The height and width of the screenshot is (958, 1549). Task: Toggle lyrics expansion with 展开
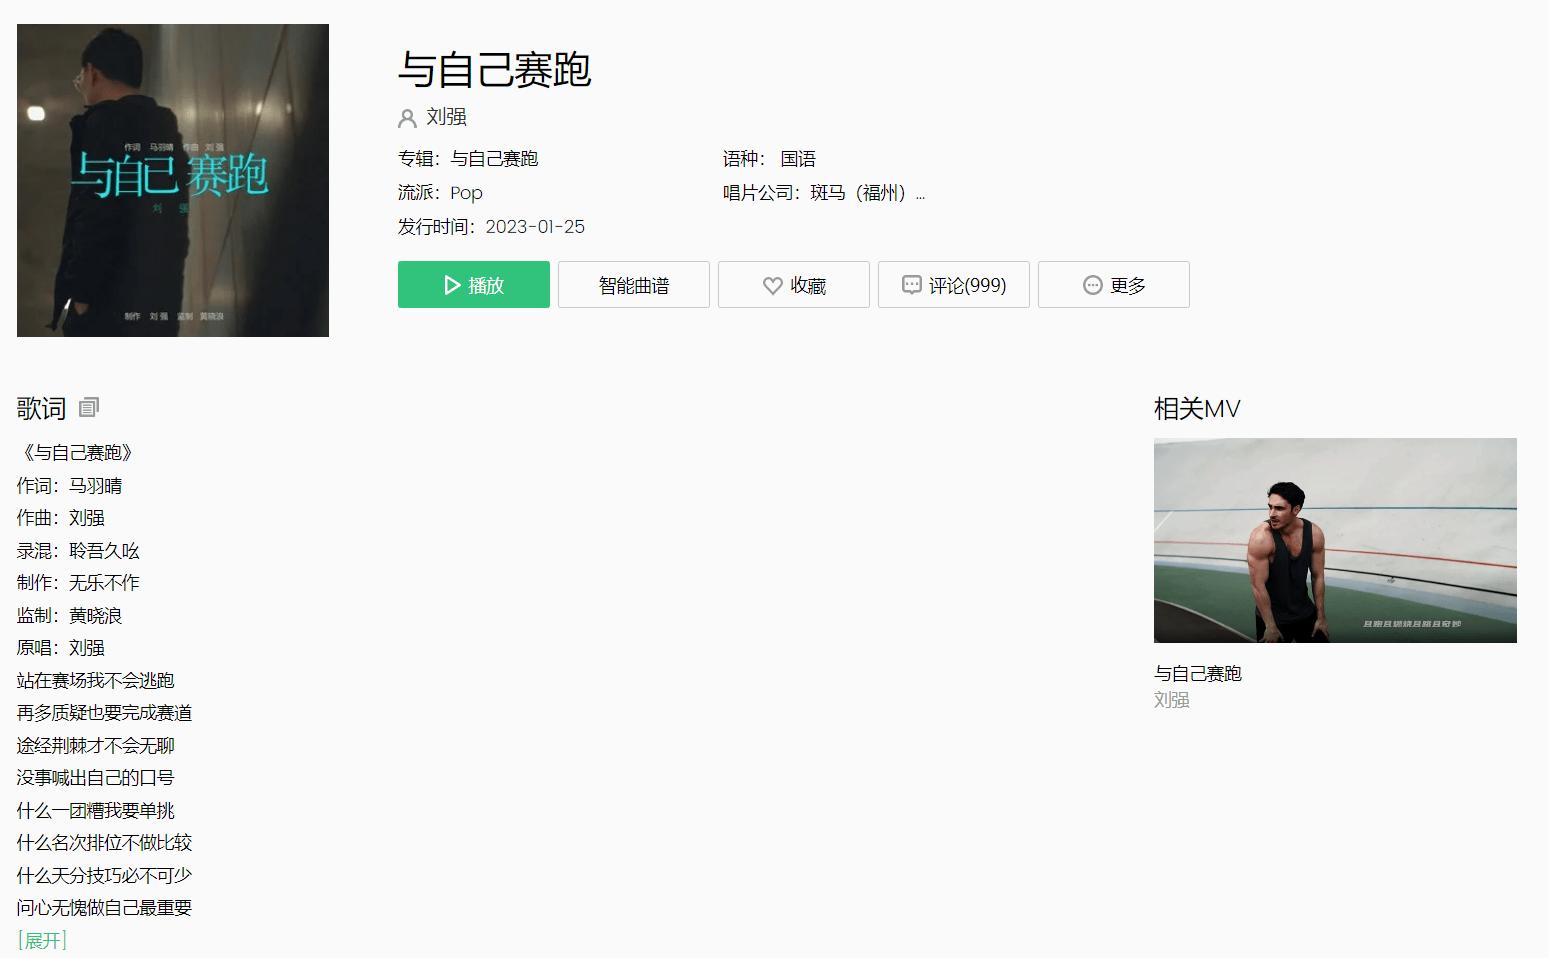[x=43, y=939]
